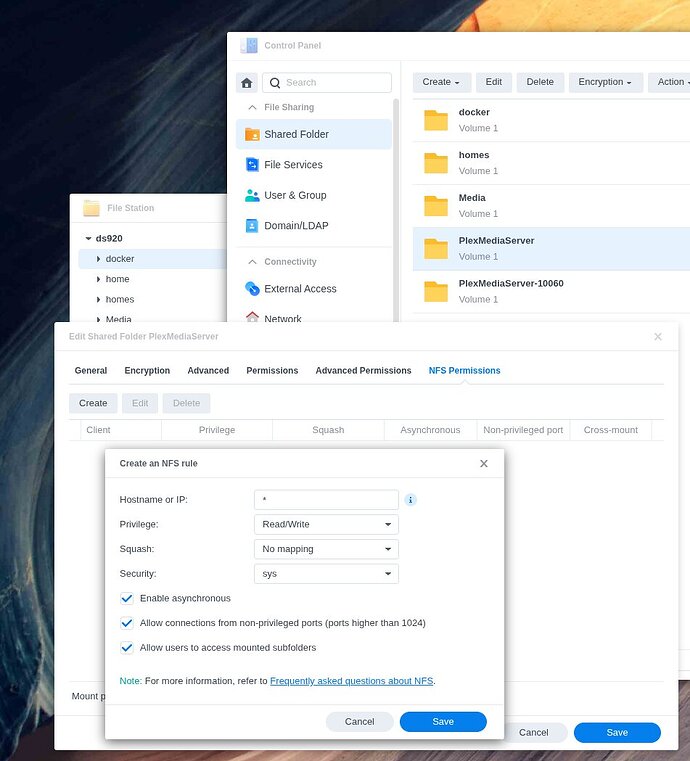Click the Control Panel home icon
The image size is (690, 761).
[246, 83]
